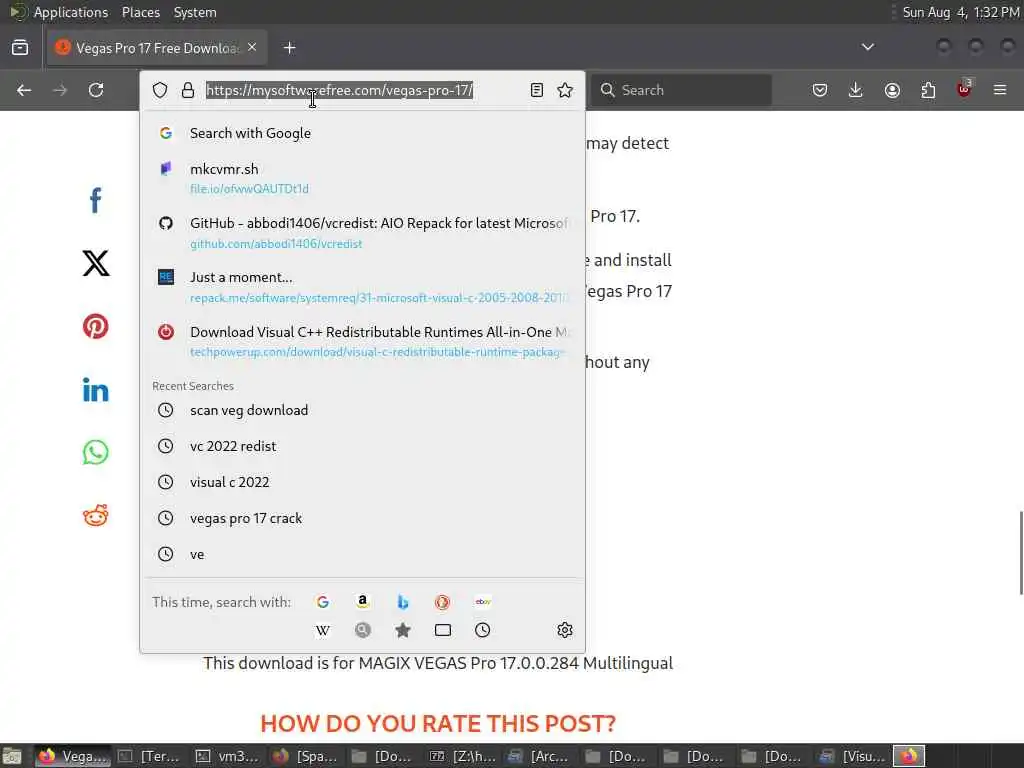Share the post on LinkedIn
This screenshot has height=768, width=1024.
pyautogui.click(x=95, y=390)
